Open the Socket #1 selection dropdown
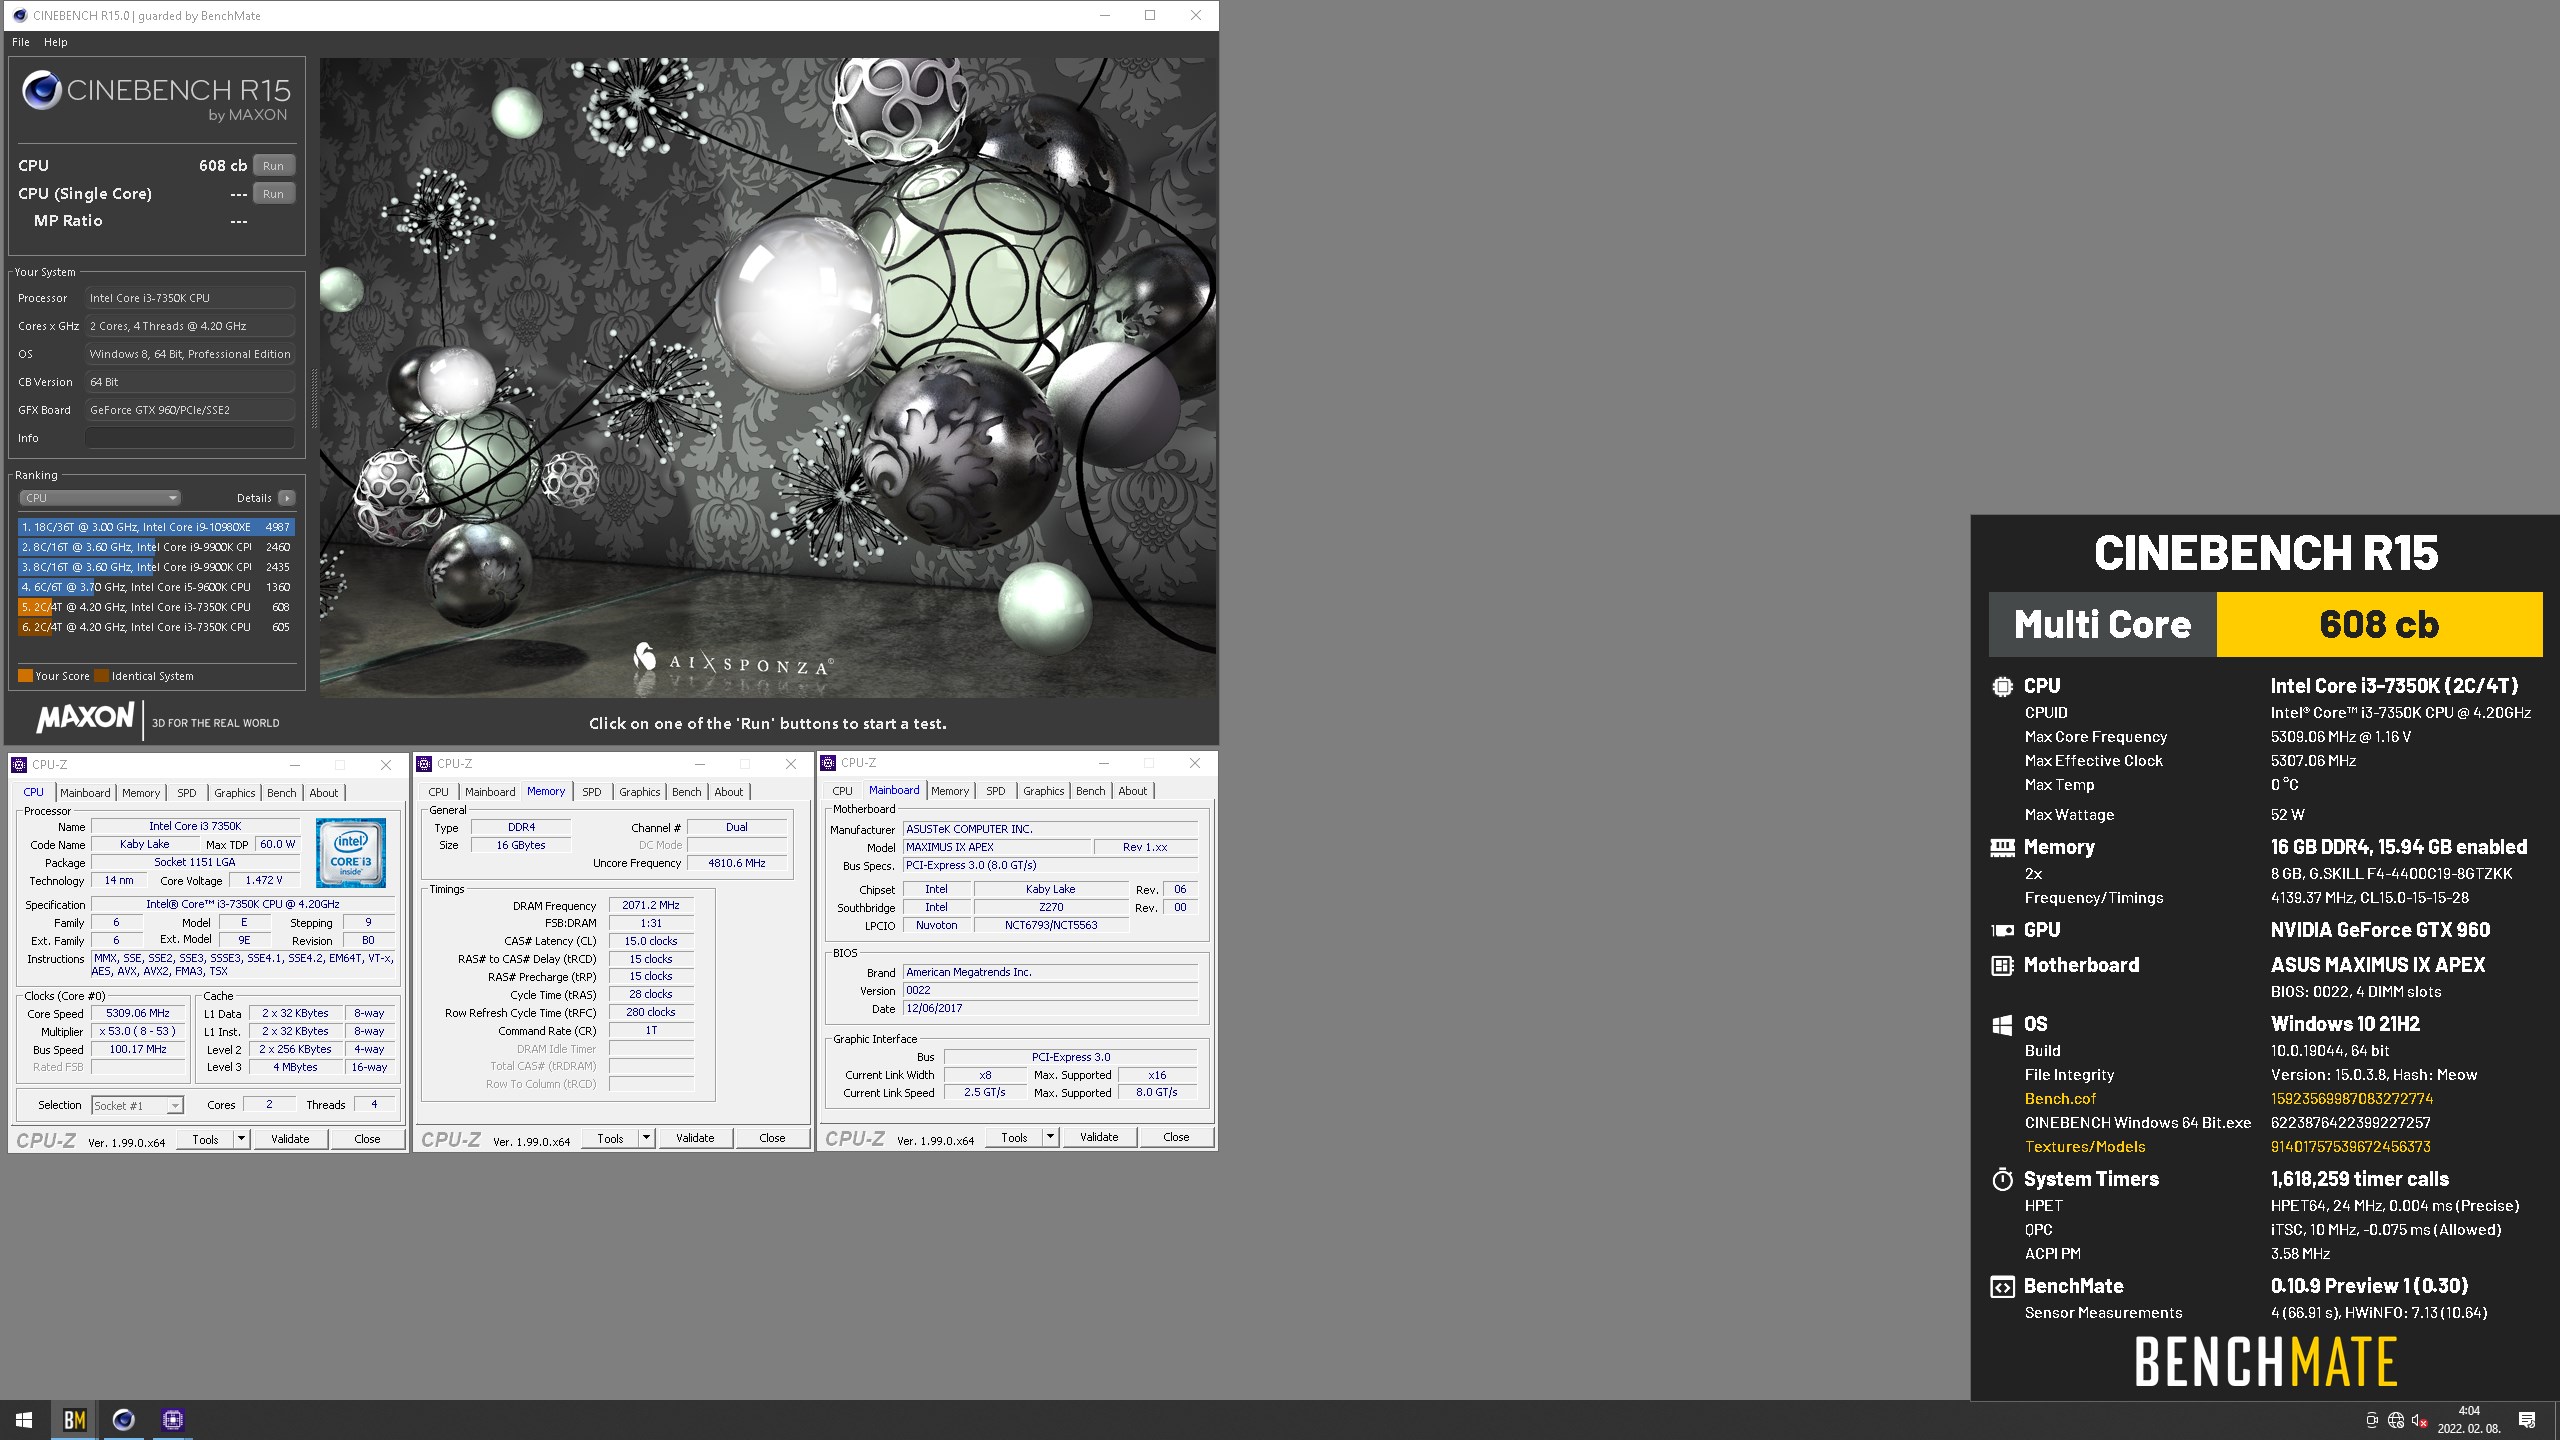This screenshot has height=1440, width=2560. [x=137, y=1106]
